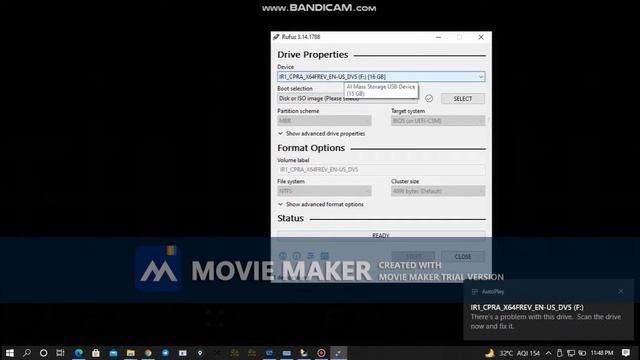640x360 pixels.
Task: Dismiss AutoPlay notification with X
Action: 620,291
